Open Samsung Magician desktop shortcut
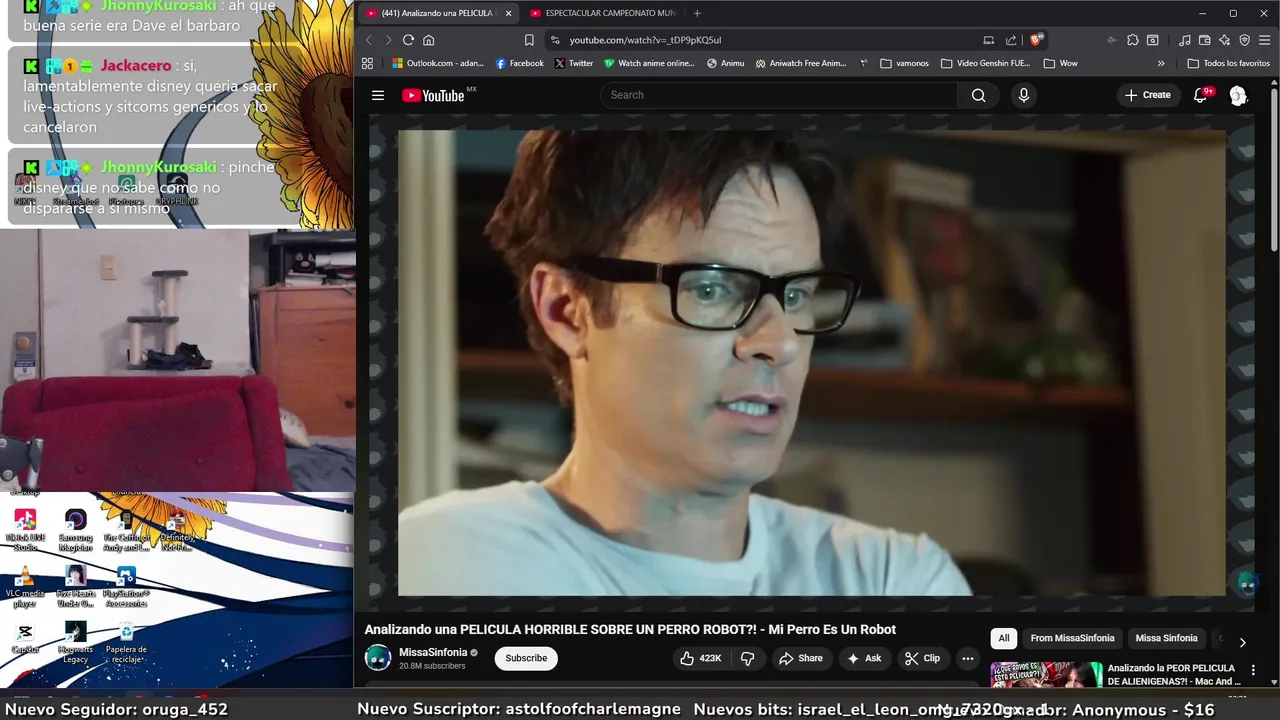This screenshot has height=720, width=1280. tap(76, 530)
